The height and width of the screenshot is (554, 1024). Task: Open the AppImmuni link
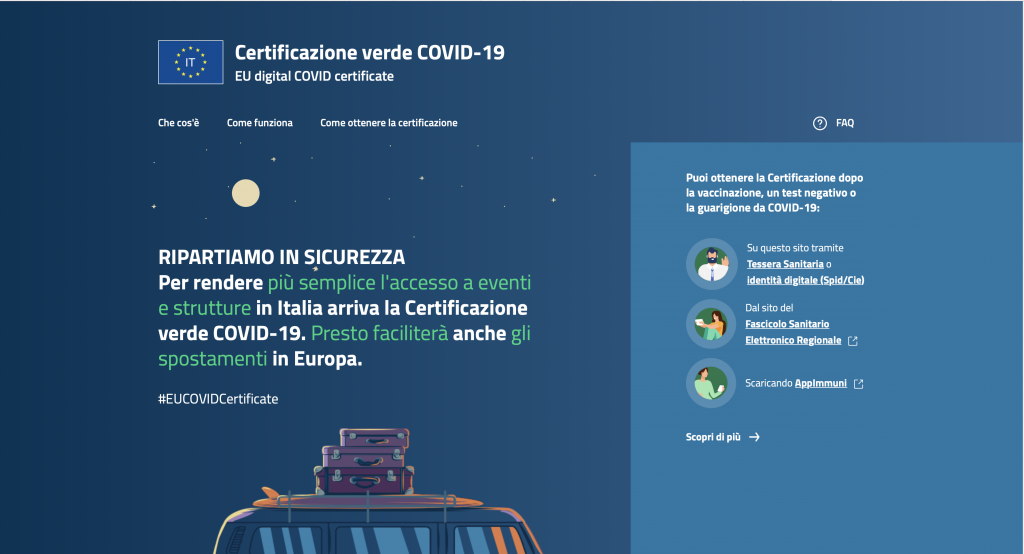click(820, 383)
